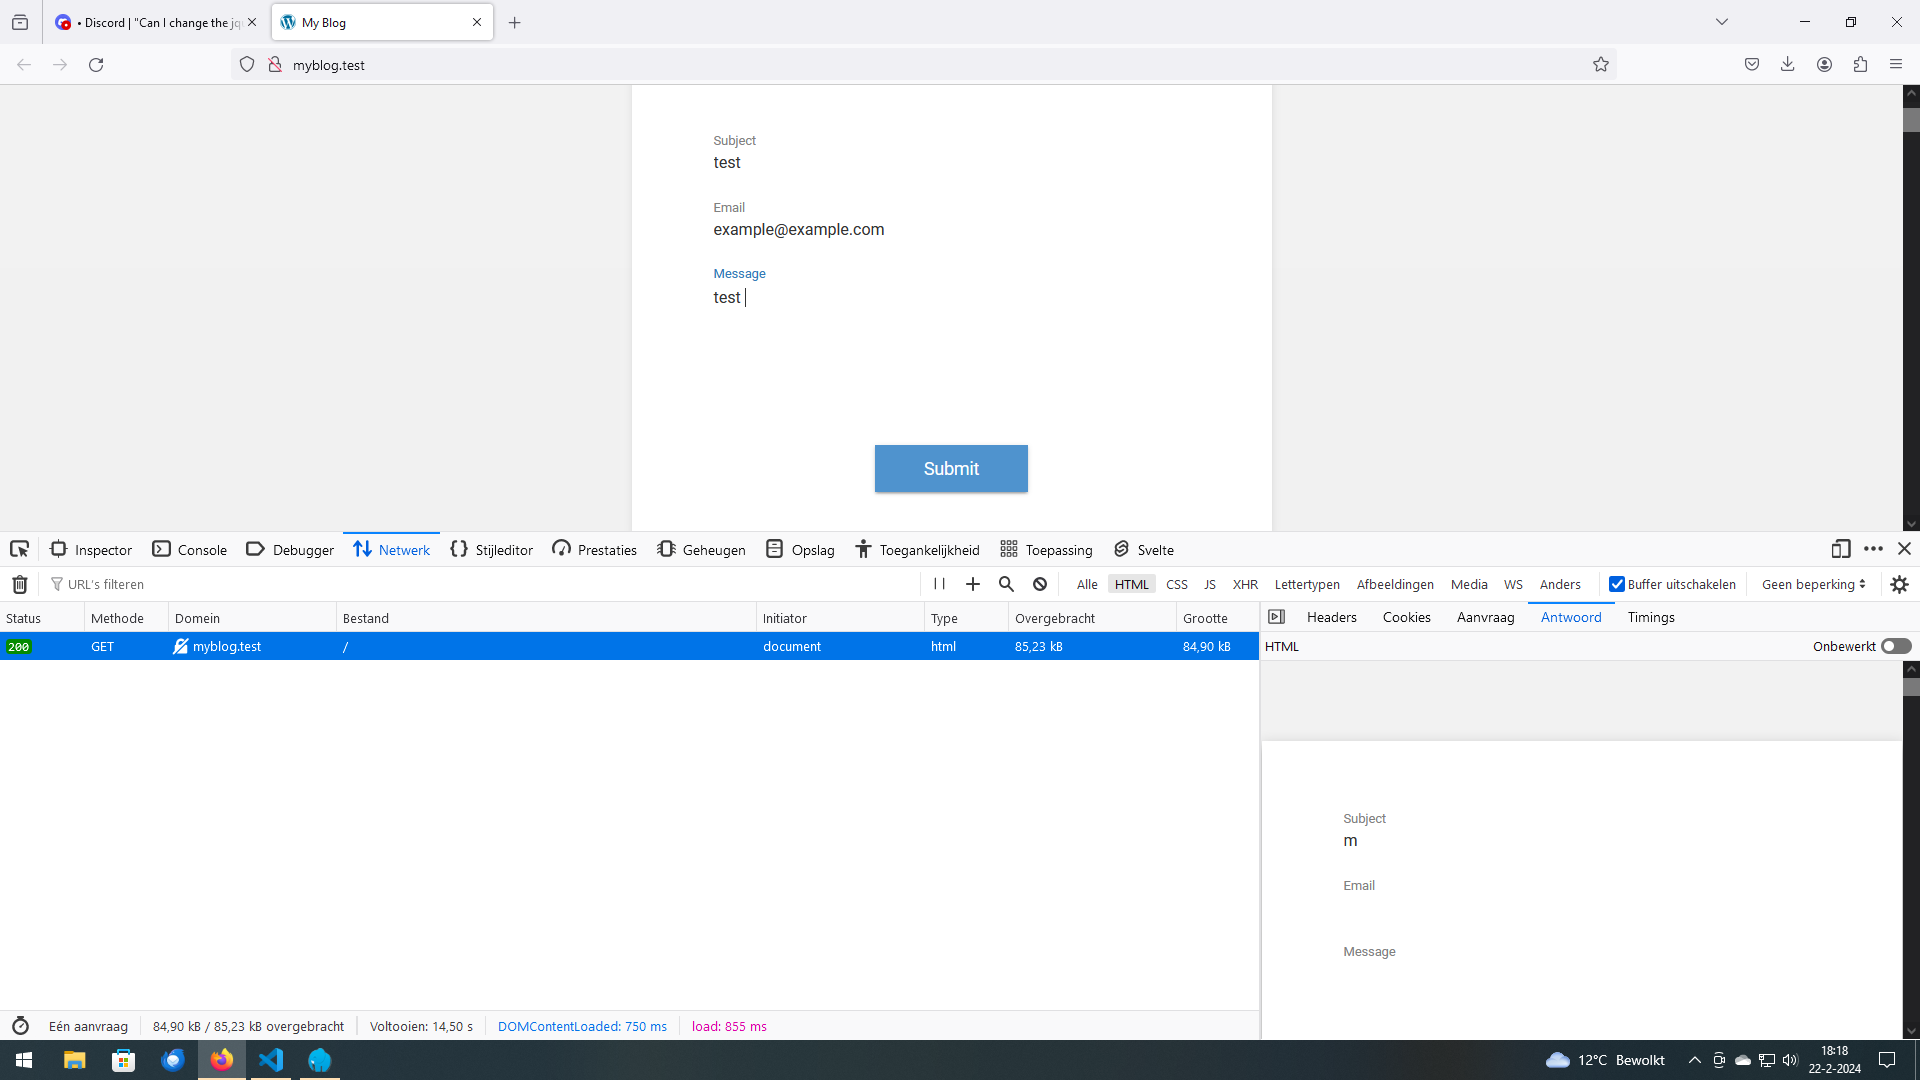
Task: Enable the XHR request filter
Action: click(1244, 584)
